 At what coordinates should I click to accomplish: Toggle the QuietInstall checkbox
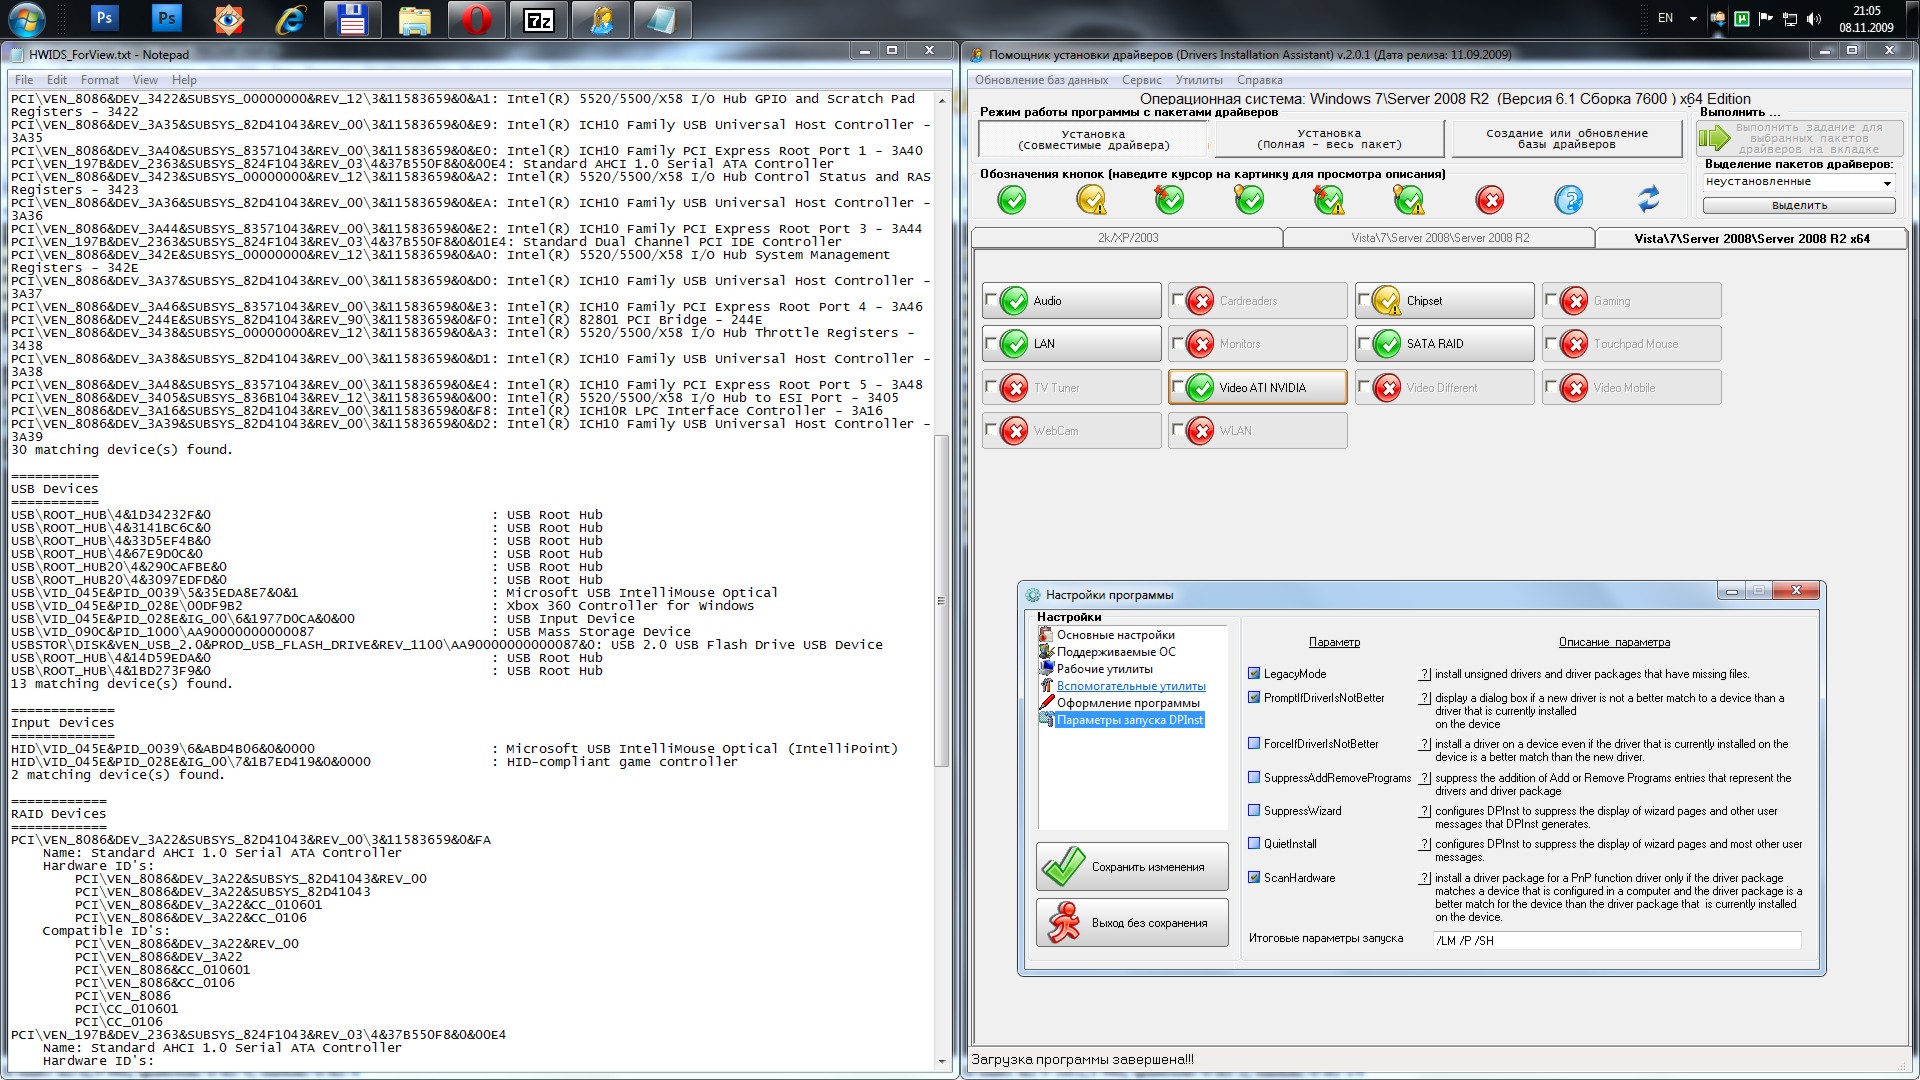click(1254, 844)
